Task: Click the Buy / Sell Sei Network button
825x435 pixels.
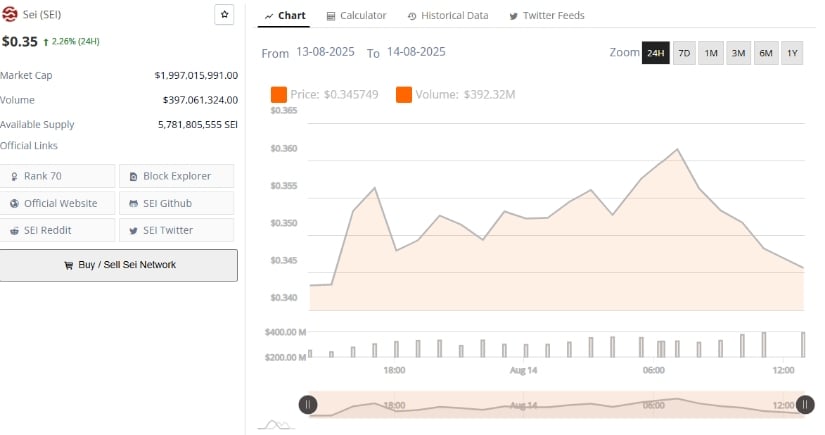Action: [119, 265]
